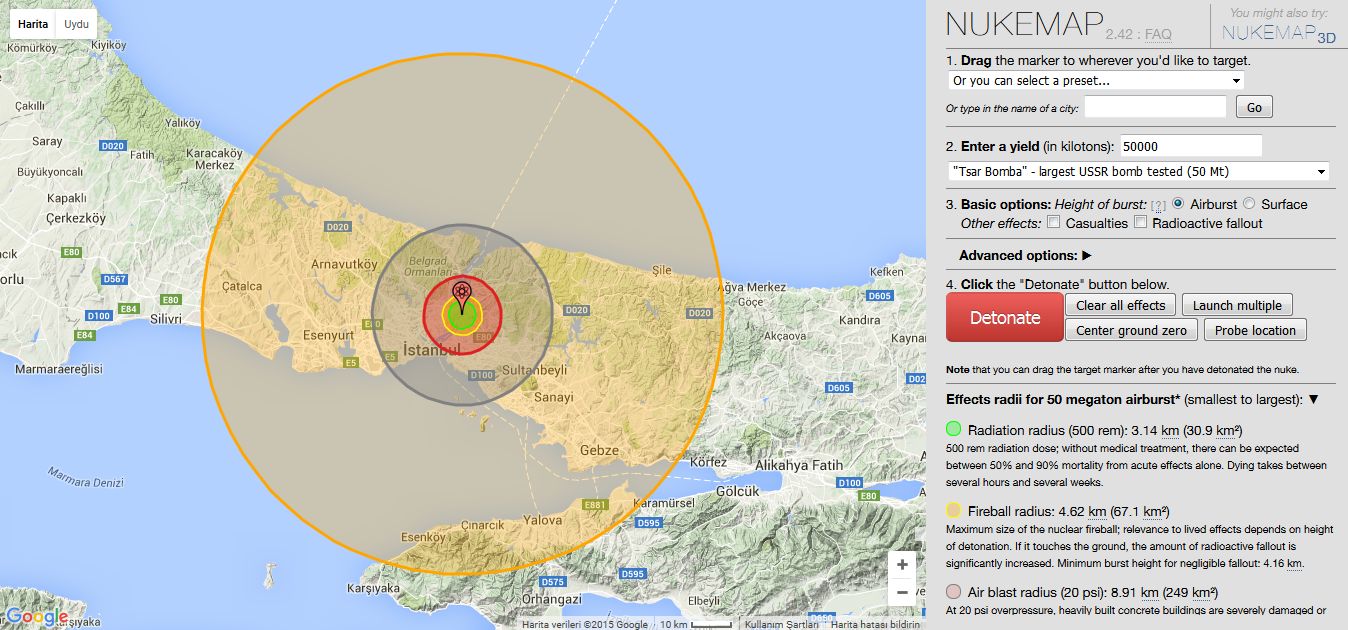The height and width of the screenshot is (630, 1348).
Task: Click the Alikahya Fatih label on map
Action: 800,465
